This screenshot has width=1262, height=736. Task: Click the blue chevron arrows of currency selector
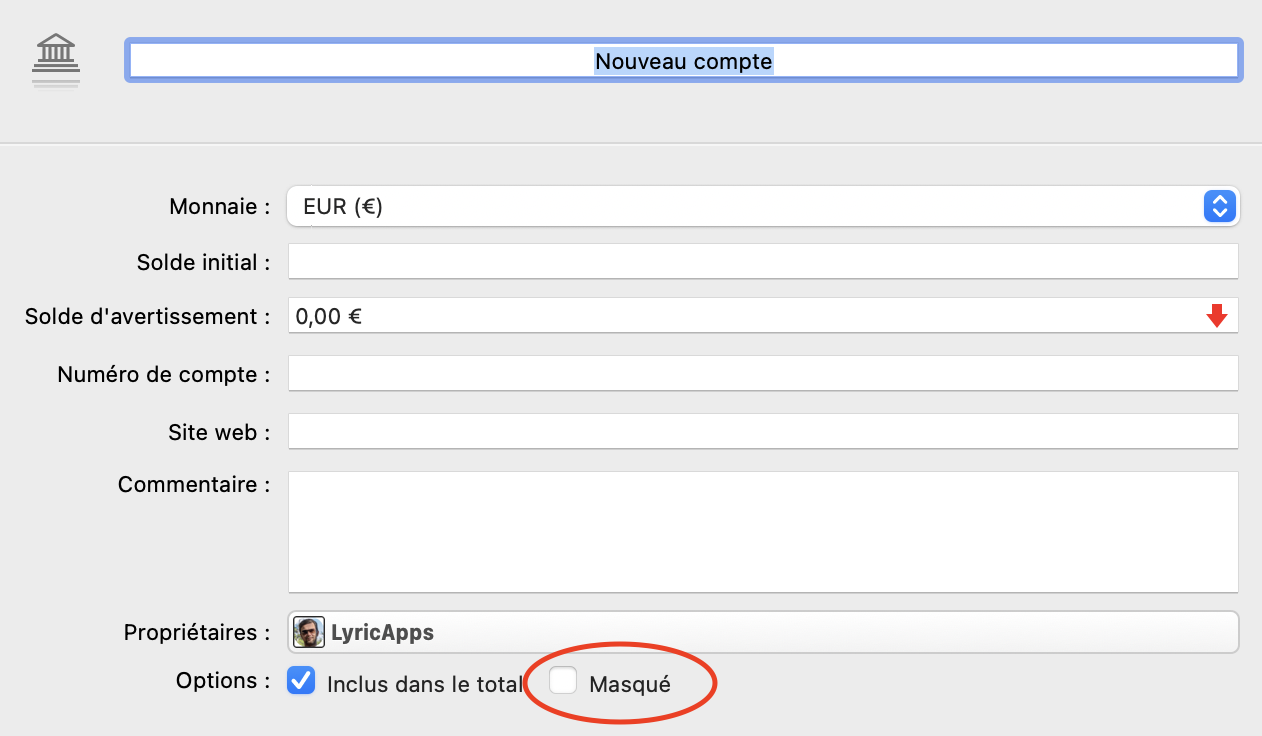(x=1219, y=207)
